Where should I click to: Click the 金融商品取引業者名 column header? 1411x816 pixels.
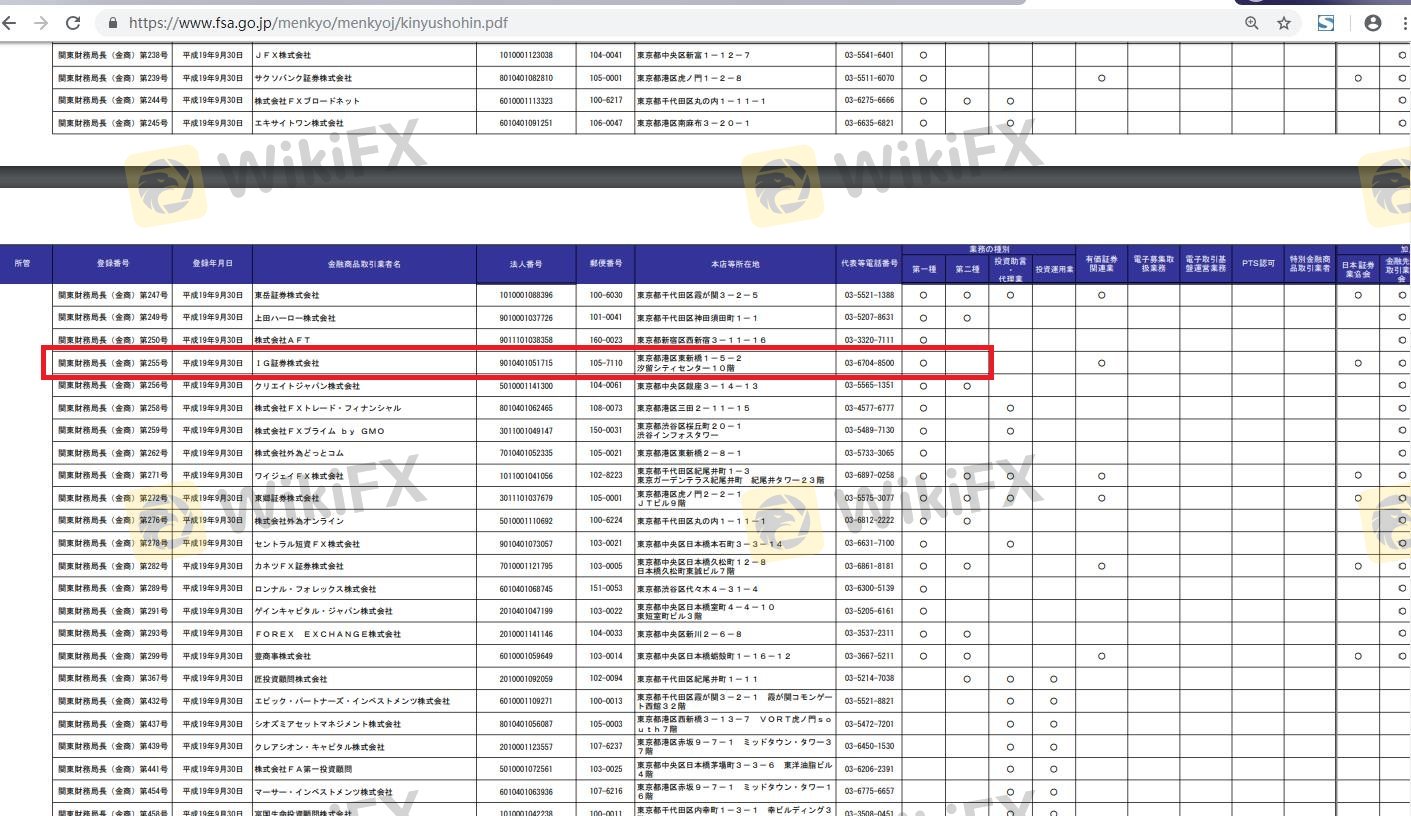(364, 264)
